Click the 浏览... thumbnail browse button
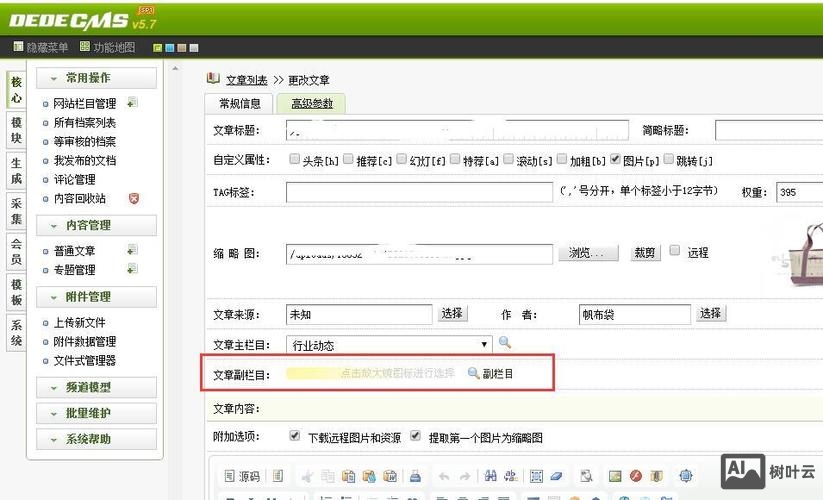The width and height of the screenshot is (823, 500). (588, 253)
